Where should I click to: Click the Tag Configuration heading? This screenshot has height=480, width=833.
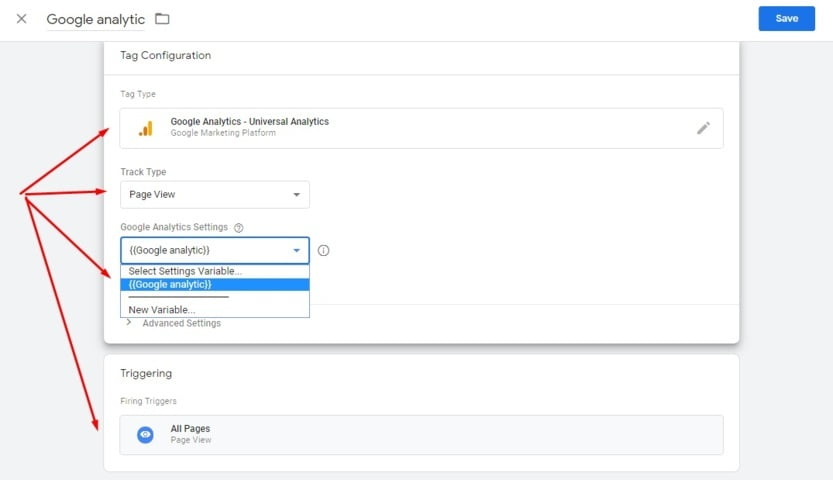(x=165, y=55)
